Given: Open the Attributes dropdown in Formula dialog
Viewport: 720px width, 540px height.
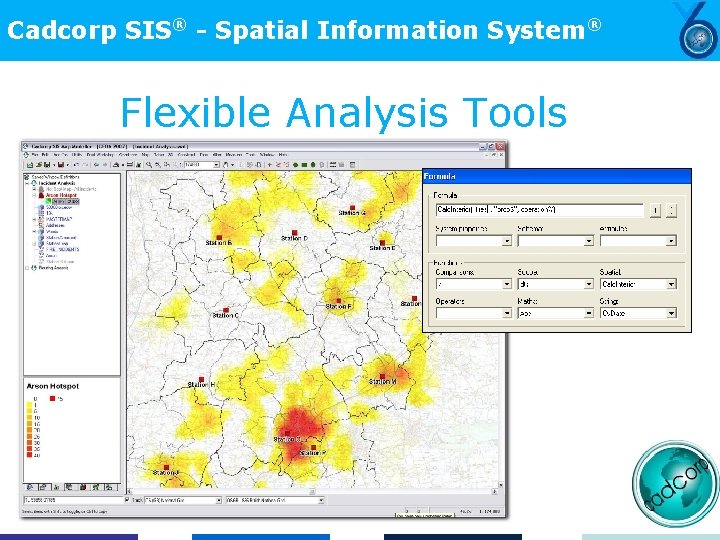Looking at the screenshot, I should [671, 241].
